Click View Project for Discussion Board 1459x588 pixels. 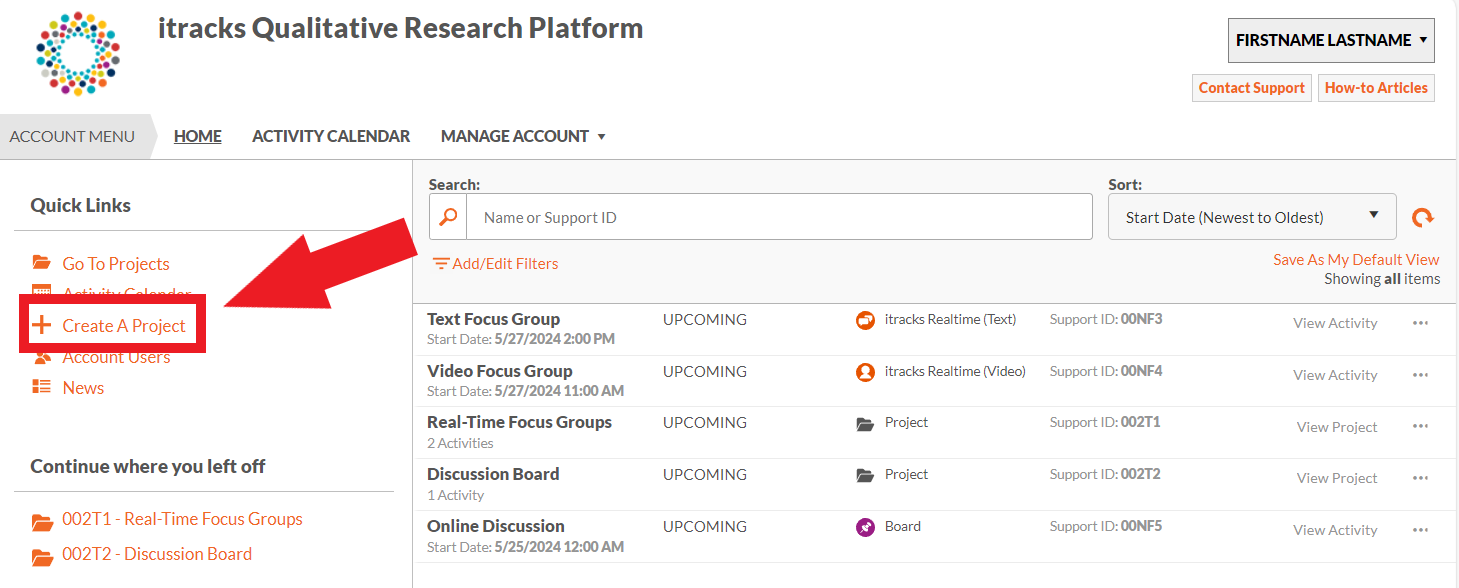click(x=1337, y=478)
